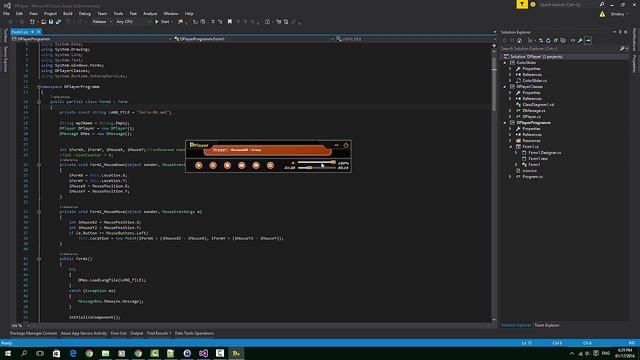The width and height of the screenshot is (640, 360).
Task: Open the Help menu
Action: click(x=189, y=13)
